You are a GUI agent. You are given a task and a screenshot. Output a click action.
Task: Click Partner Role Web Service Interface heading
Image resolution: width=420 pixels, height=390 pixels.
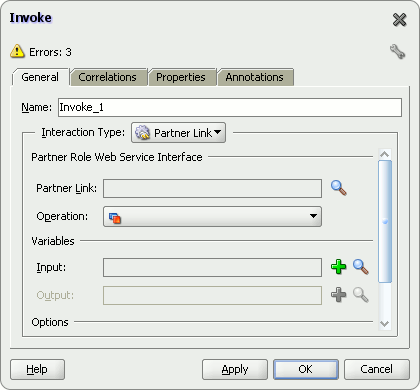click(x=117, y=157)
